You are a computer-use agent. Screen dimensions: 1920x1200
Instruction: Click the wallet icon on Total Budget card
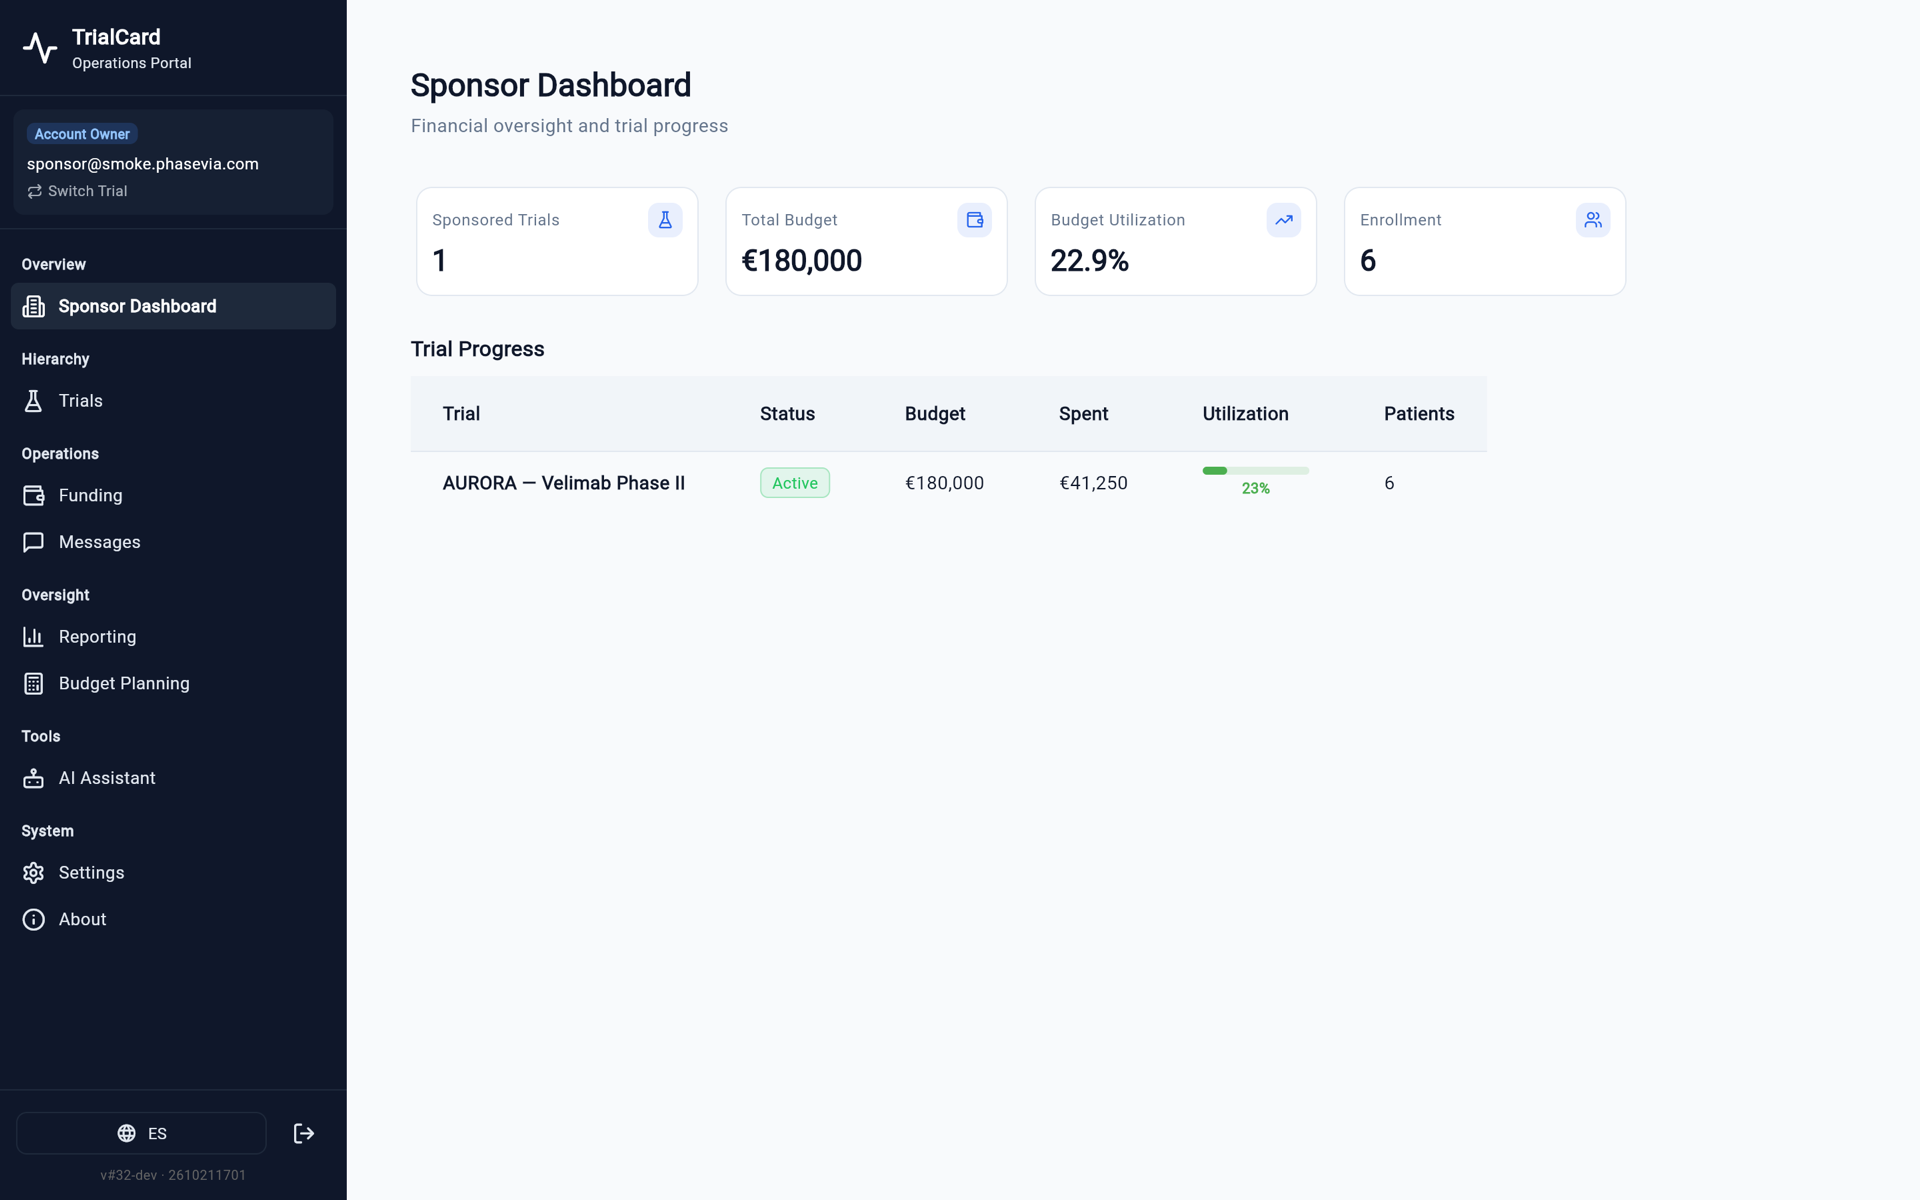point(974,220)
